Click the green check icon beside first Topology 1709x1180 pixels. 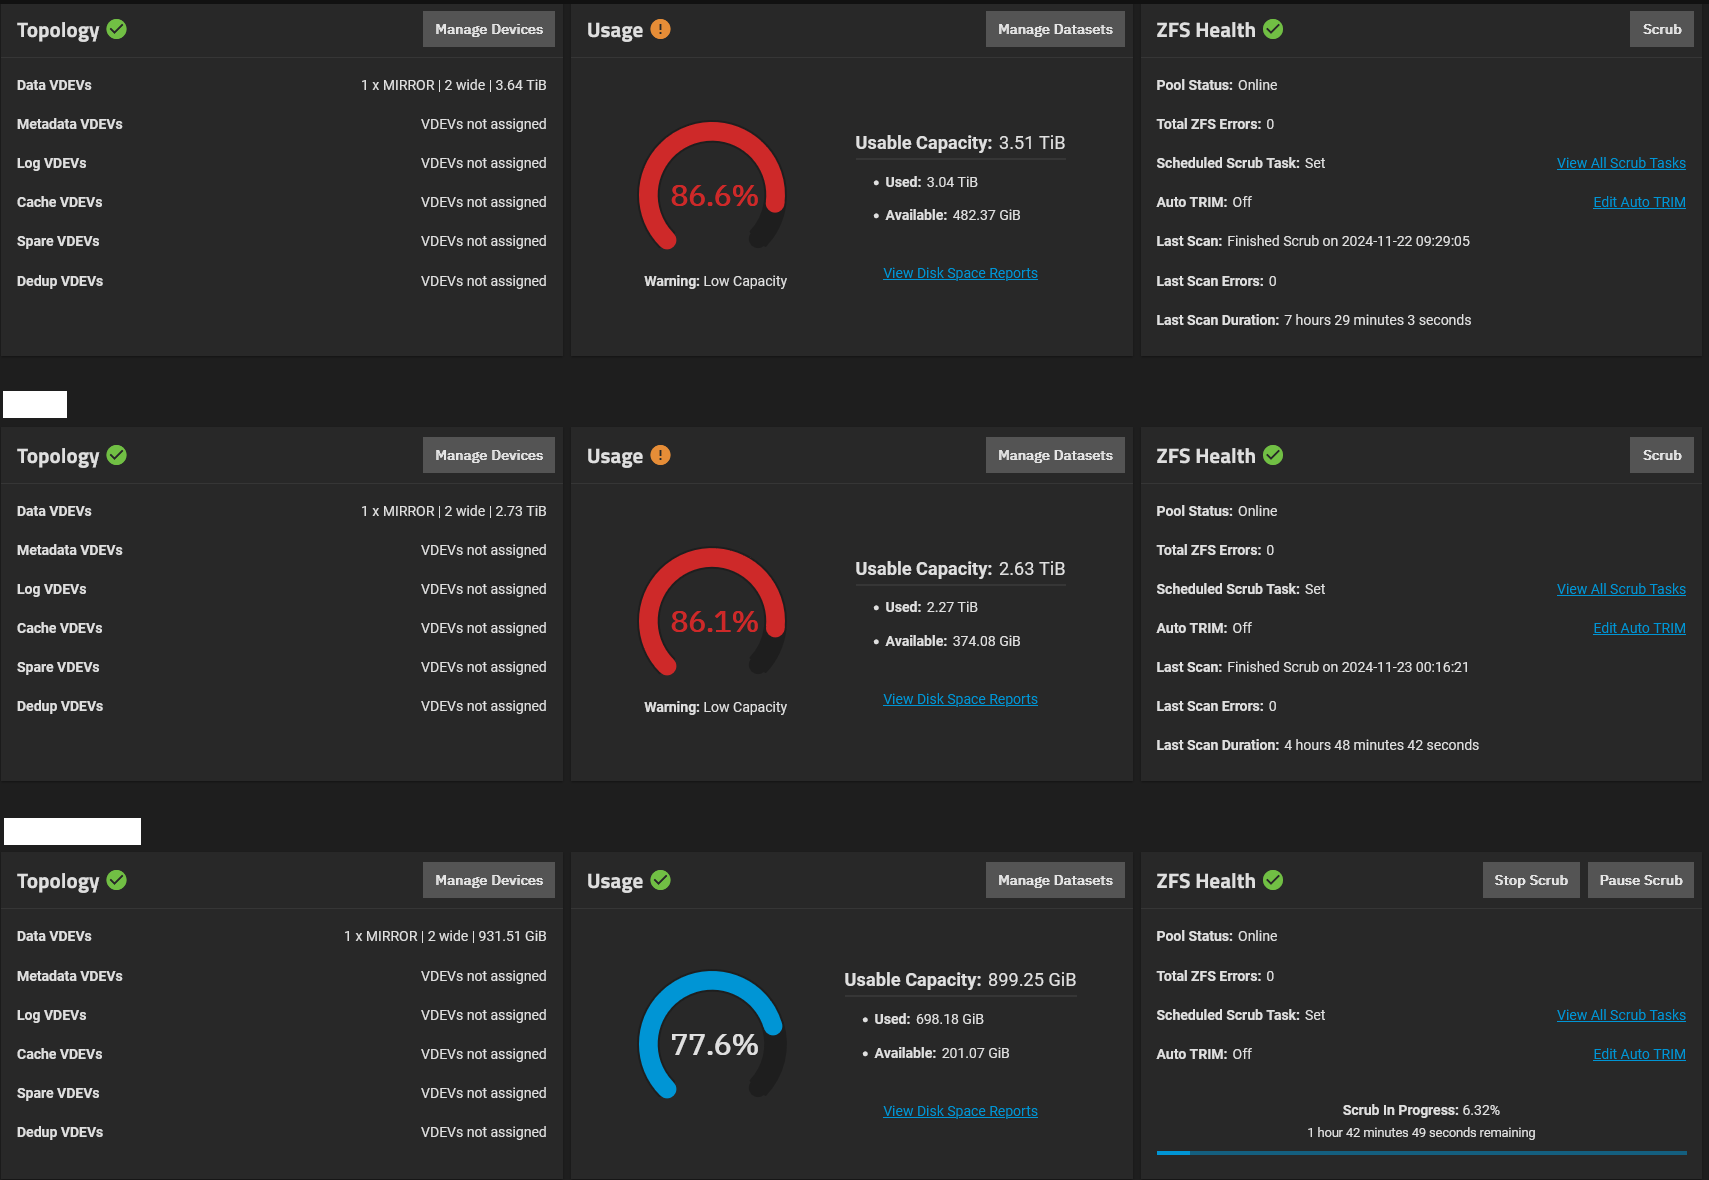[x=117, y=29]
